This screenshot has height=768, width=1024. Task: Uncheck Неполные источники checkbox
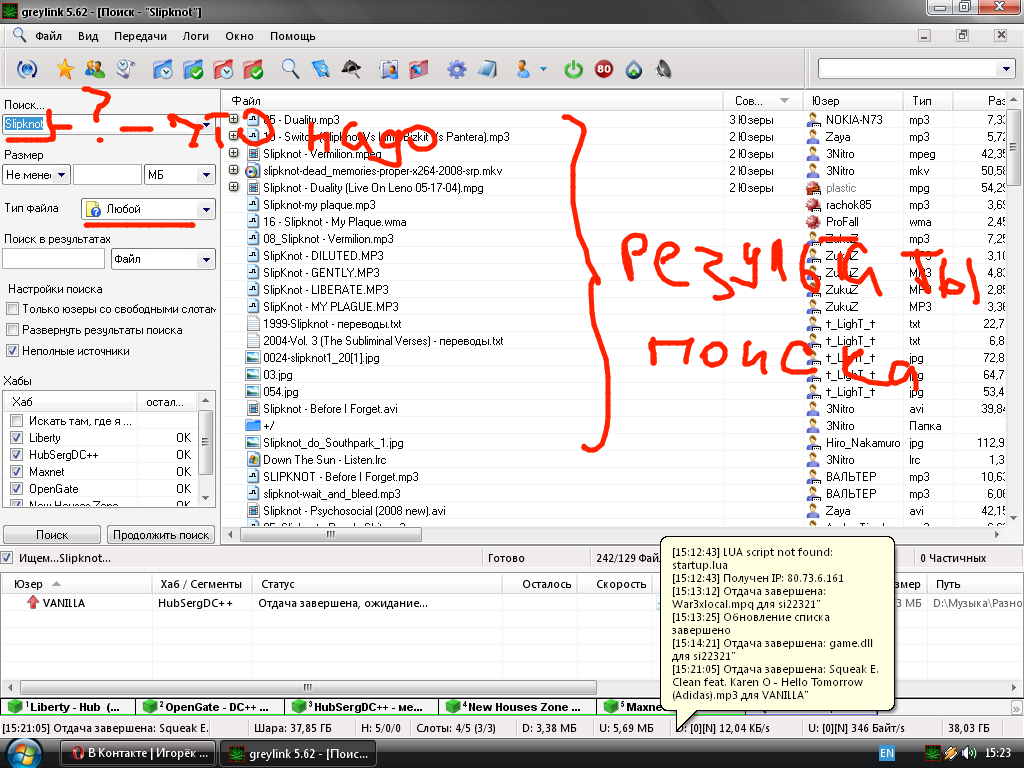tap(12, 351)
